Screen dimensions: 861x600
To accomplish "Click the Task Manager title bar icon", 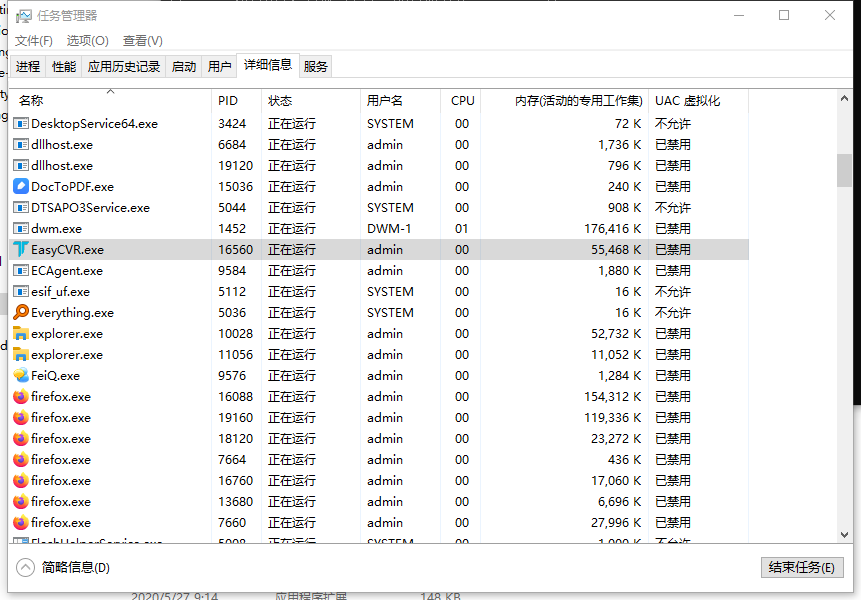I will point(24,16).
